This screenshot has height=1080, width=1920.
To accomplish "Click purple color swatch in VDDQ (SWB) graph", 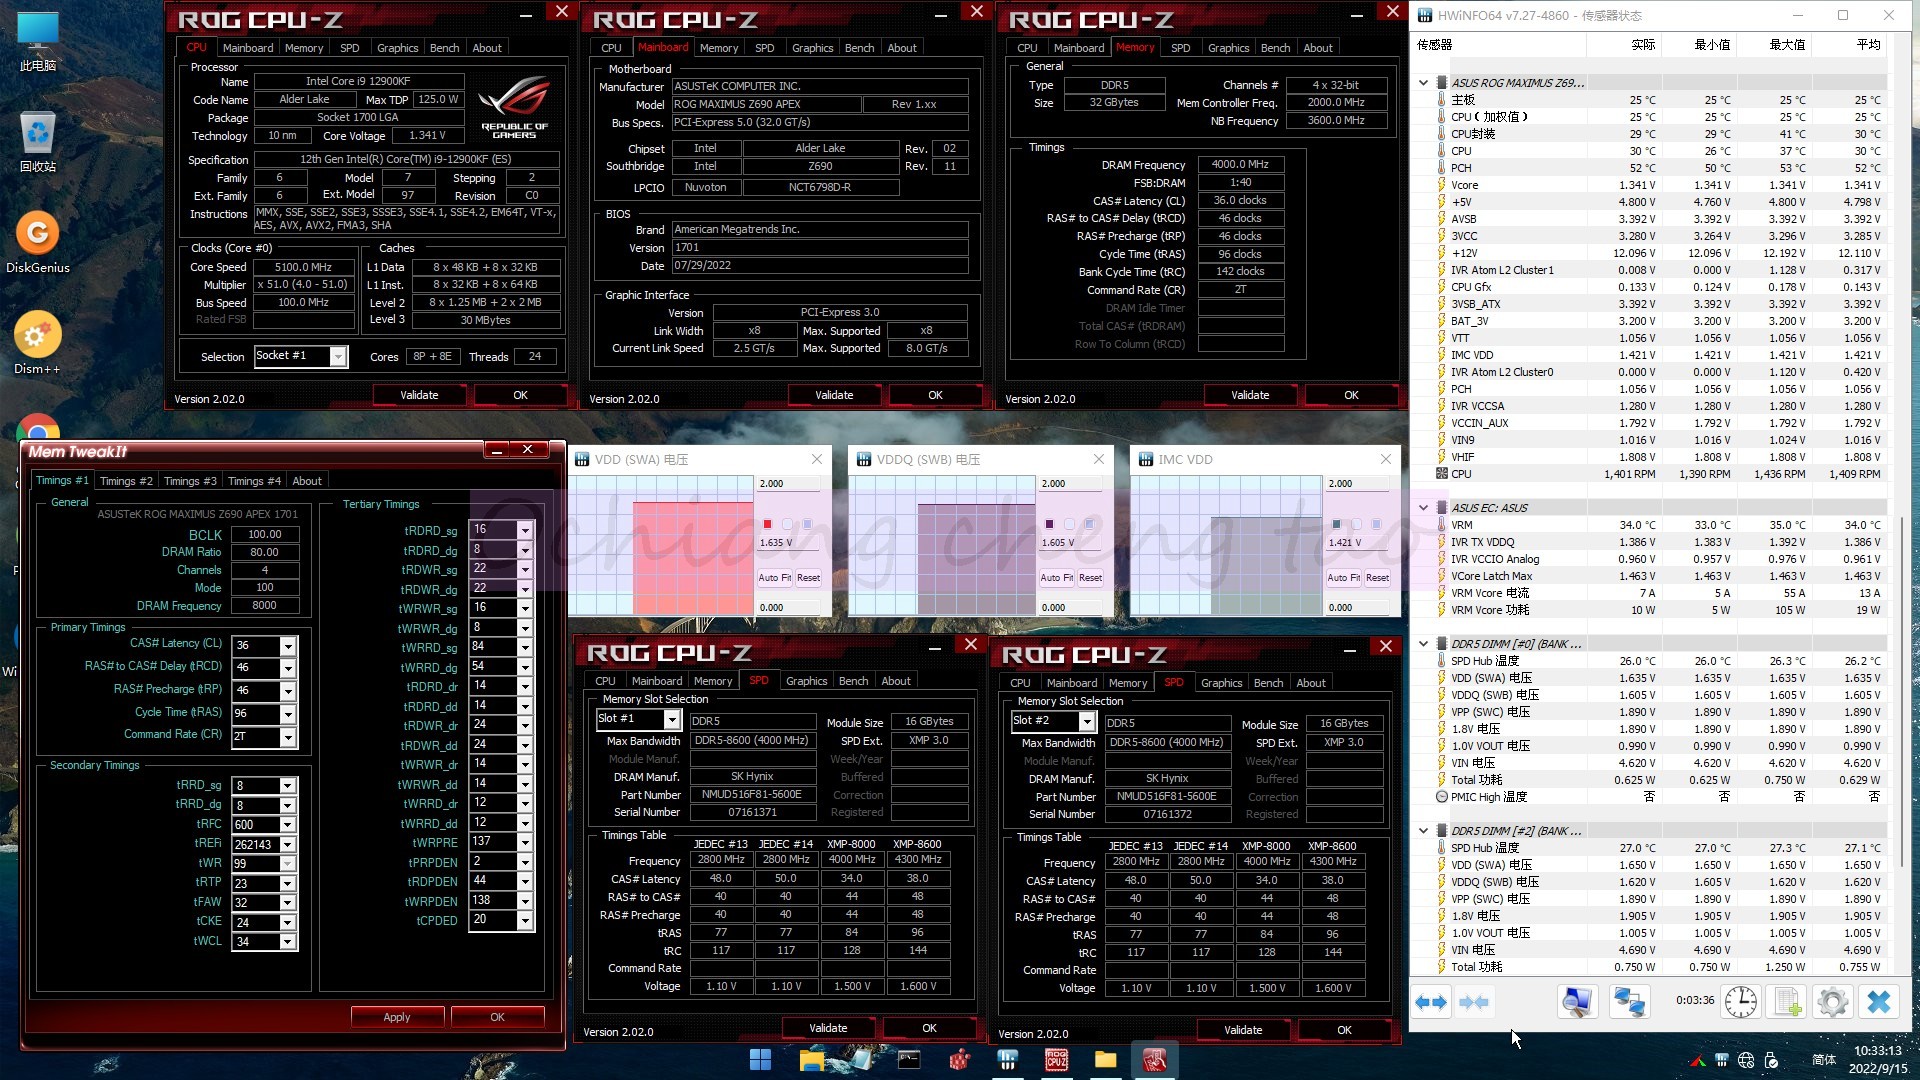I will pos(1049,524).
